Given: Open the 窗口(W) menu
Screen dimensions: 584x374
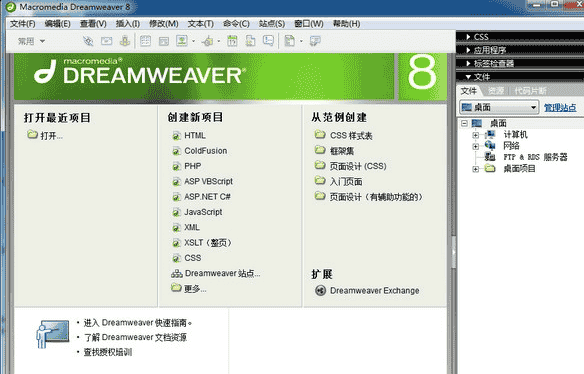Looking at the screenshot, I should pos(309,24).
